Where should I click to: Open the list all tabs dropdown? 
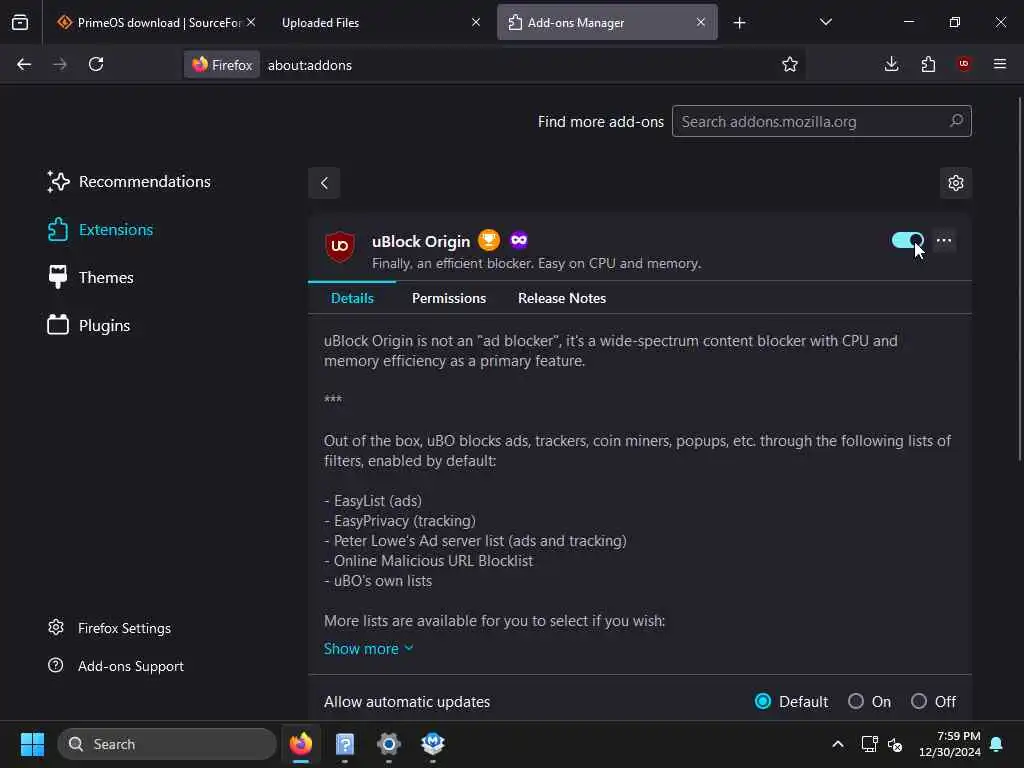tap(825, 22)
